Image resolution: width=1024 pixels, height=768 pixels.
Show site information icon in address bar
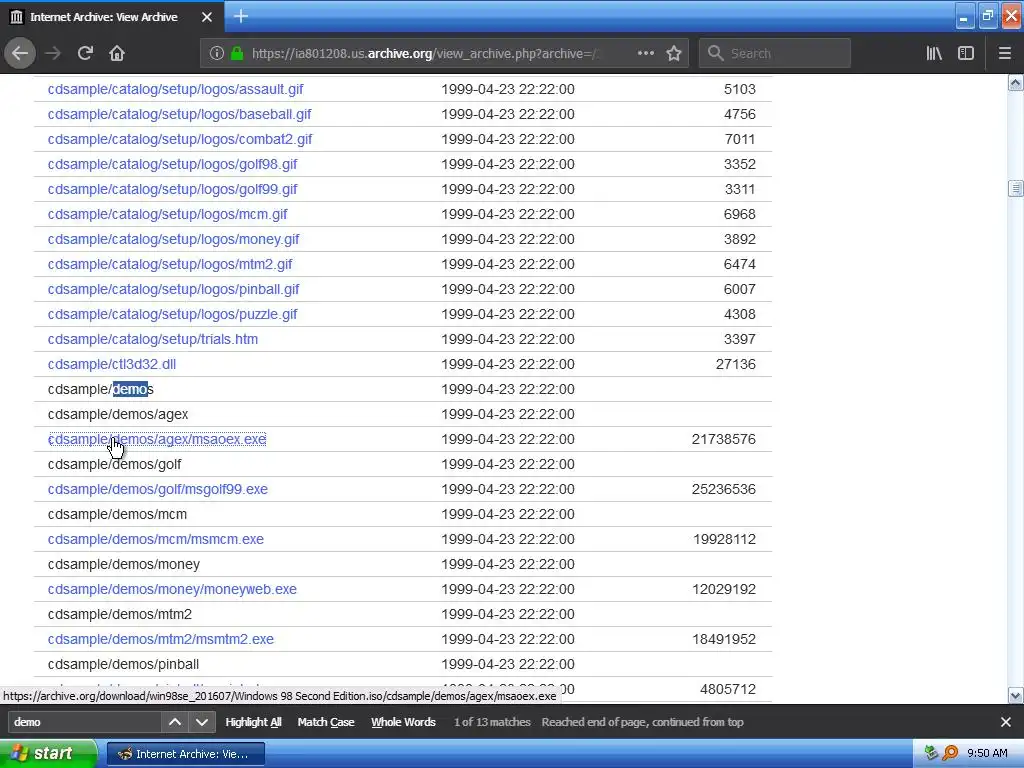tap(217, 54)
